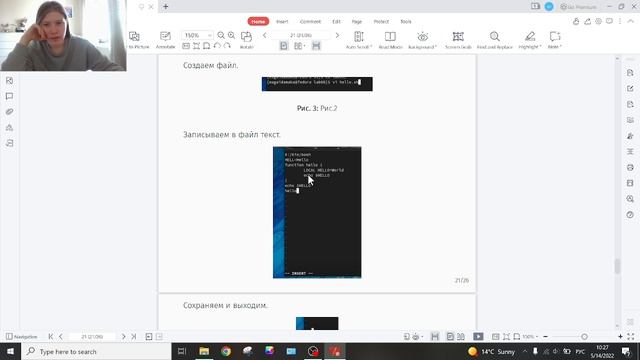640x360 pixels.
Task: Open the Edit tab
Action: (336, 22)
